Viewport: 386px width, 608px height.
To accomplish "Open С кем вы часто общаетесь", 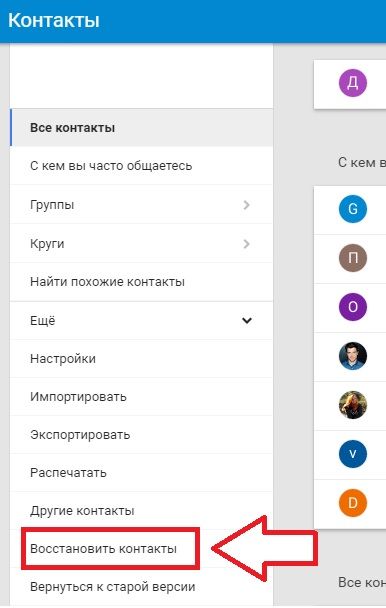I will 142,166.
